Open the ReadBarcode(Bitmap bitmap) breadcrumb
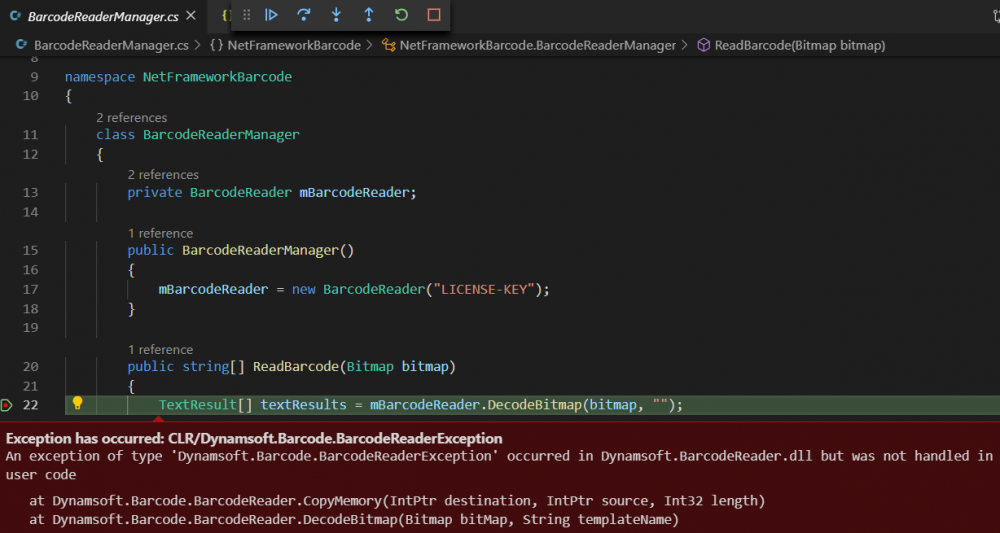 tap(799, 45)
